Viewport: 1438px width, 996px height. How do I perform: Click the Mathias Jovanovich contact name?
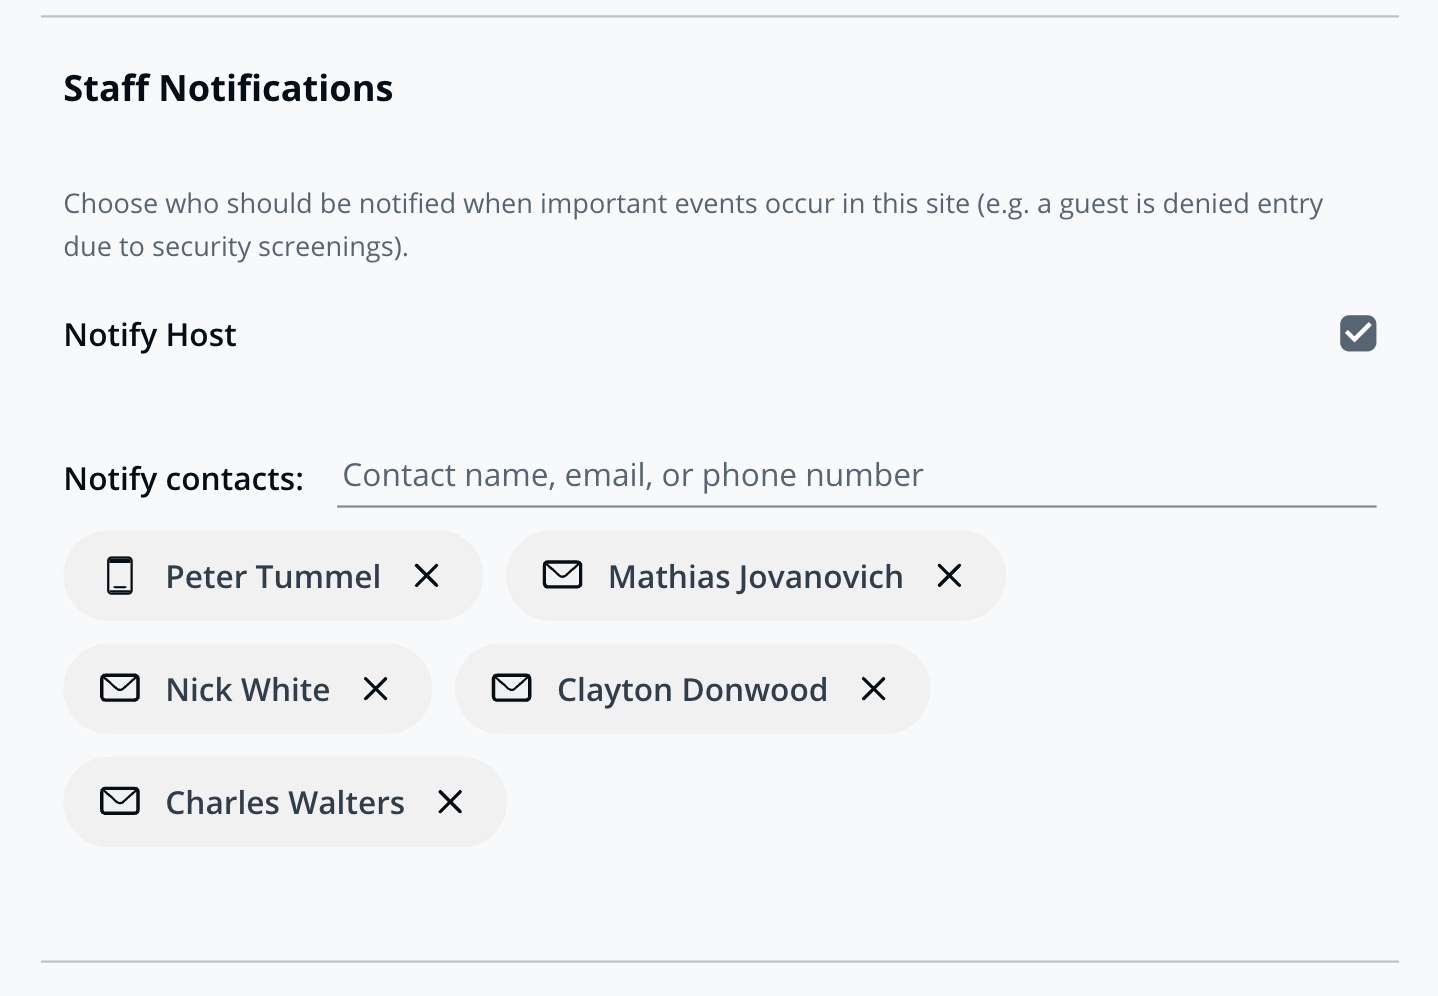point(755,577)
